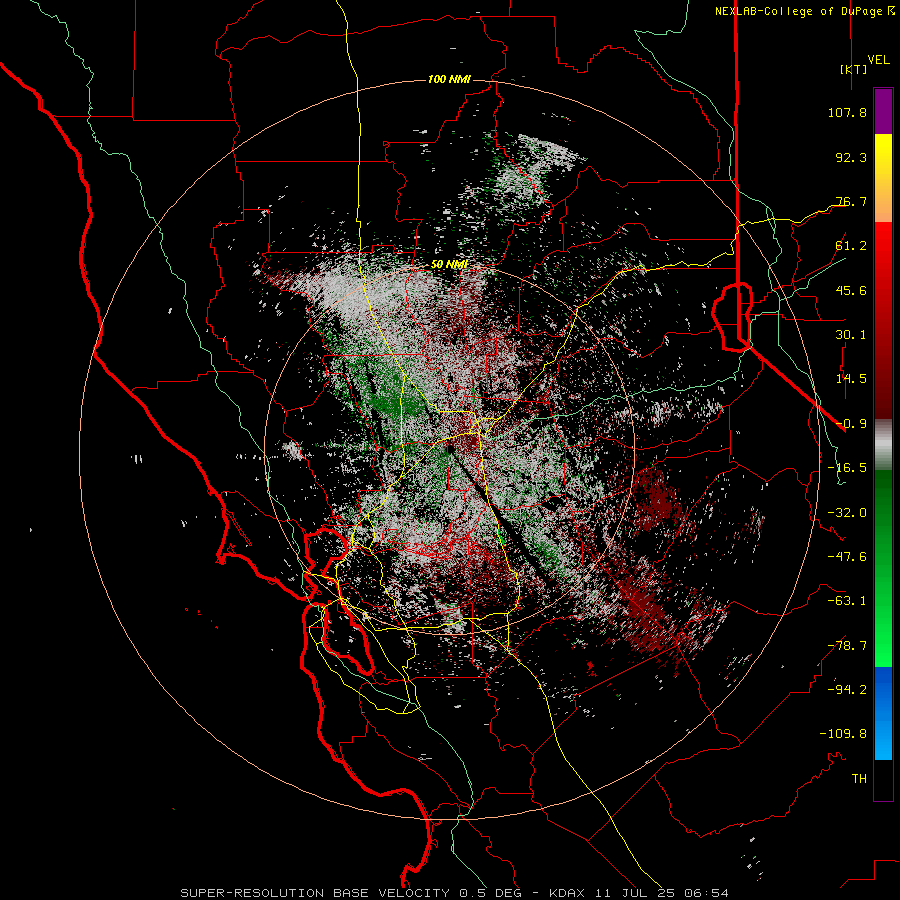
Task: Select the -32.0 scale value
Action: tap(847, 513)
